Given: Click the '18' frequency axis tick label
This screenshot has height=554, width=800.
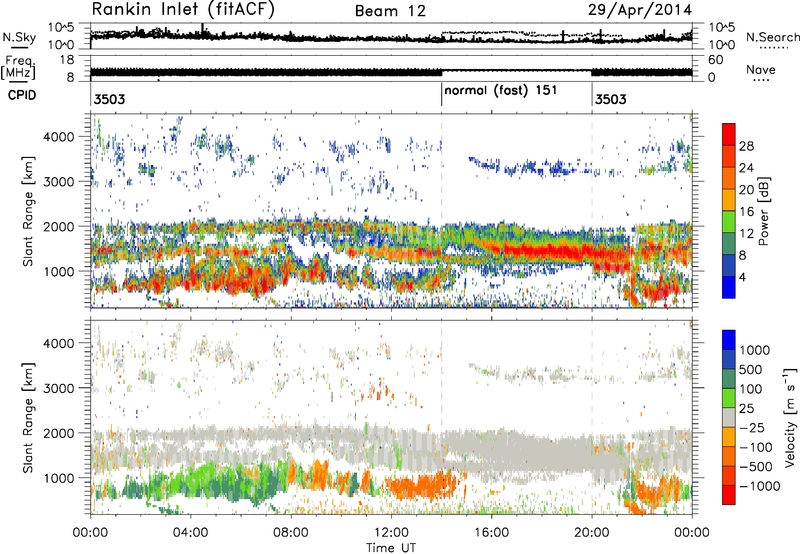Looking at the screenshot, I should 67,60.
